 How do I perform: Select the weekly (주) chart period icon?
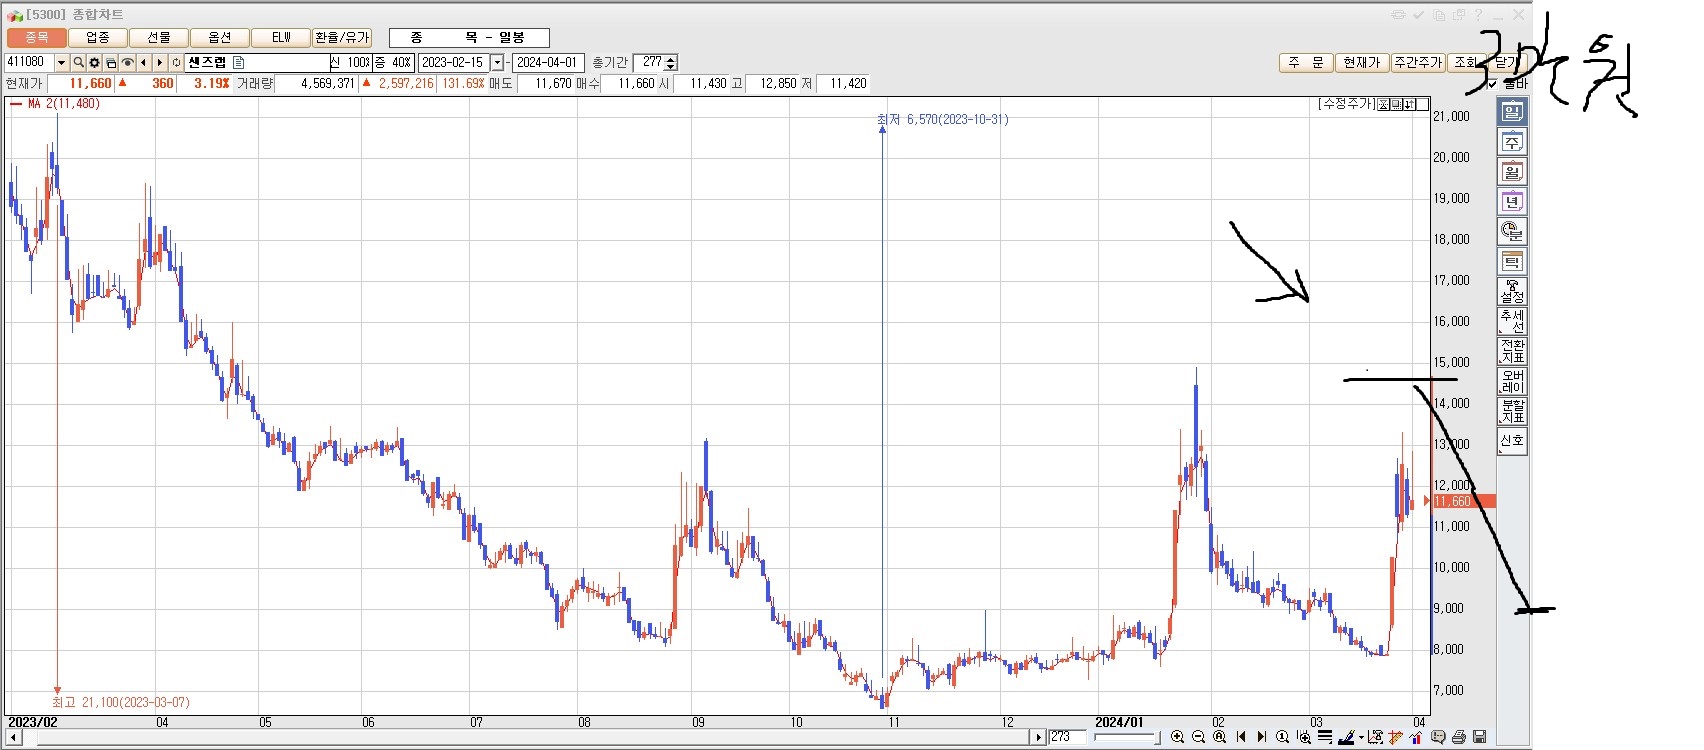[x=1511, y=142]
